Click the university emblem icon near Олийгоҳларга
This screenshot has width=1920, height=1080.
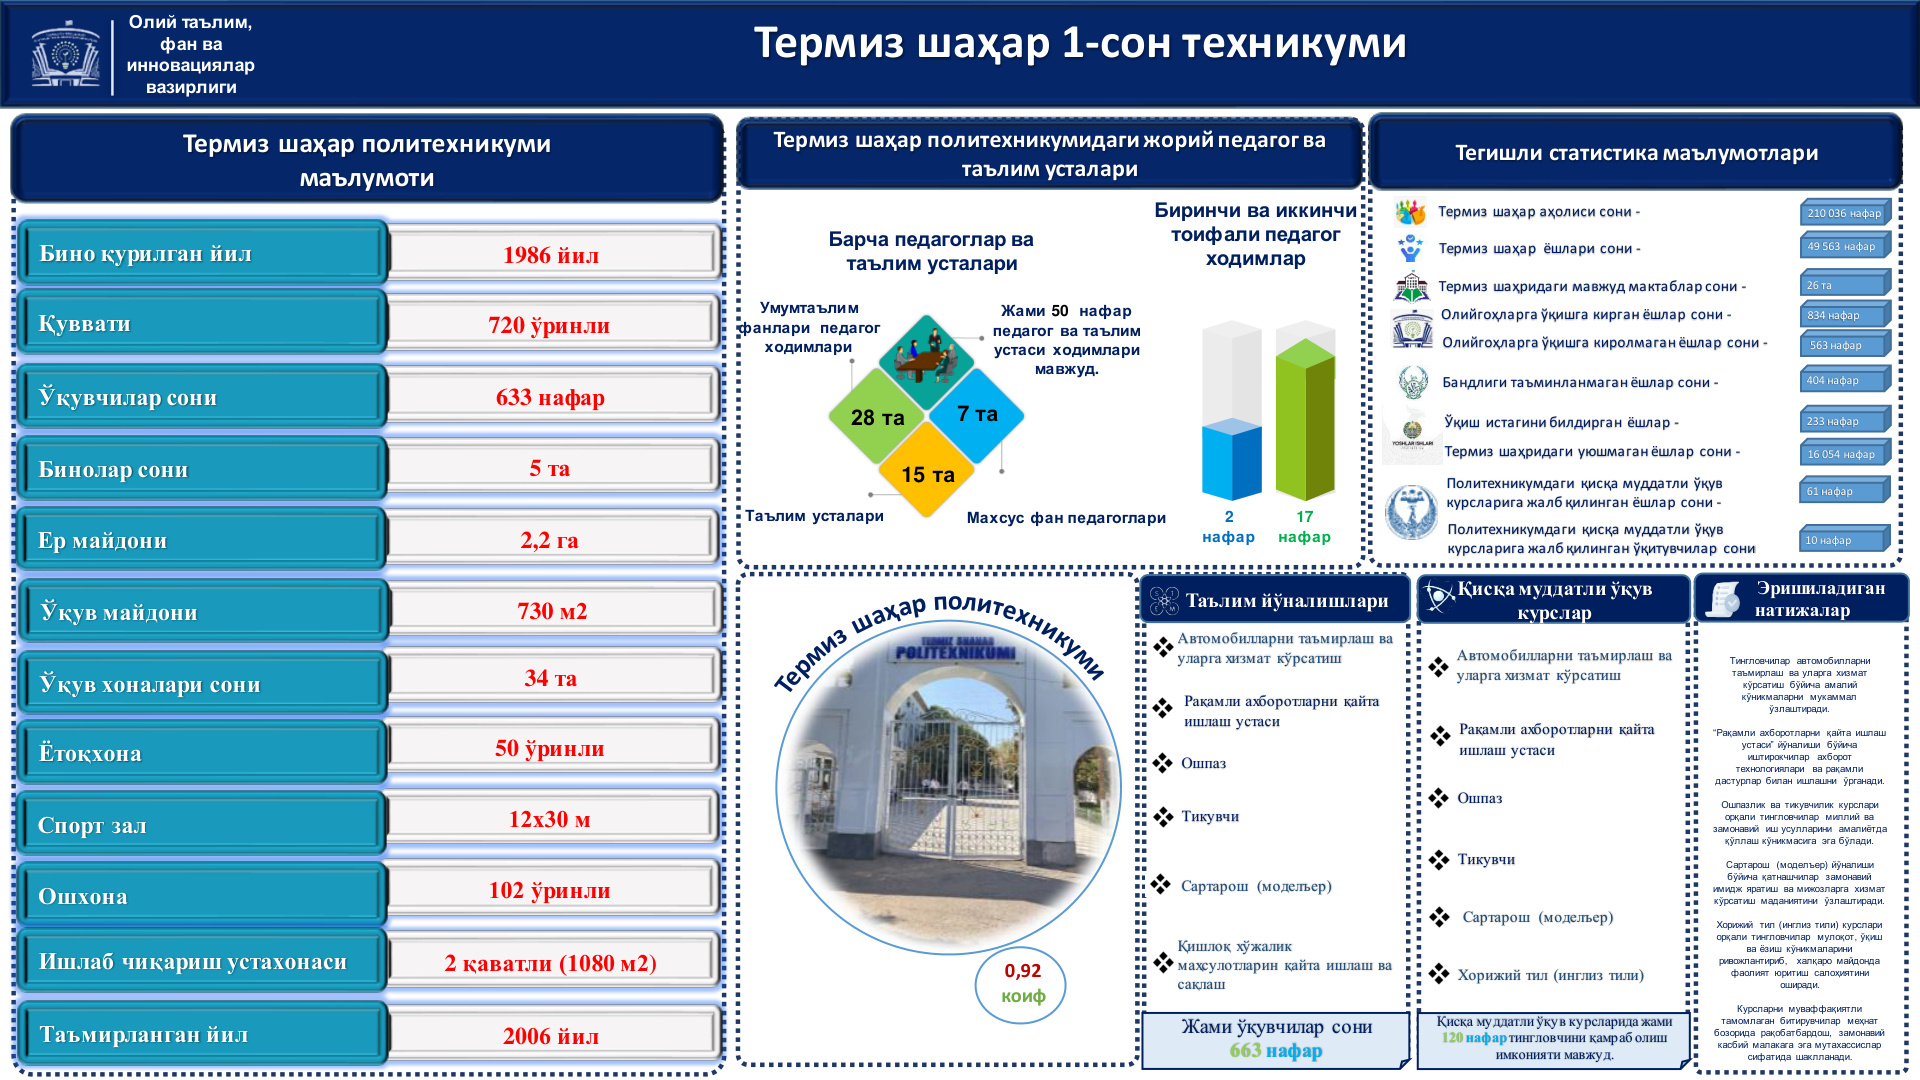(x=1412, y=329)
